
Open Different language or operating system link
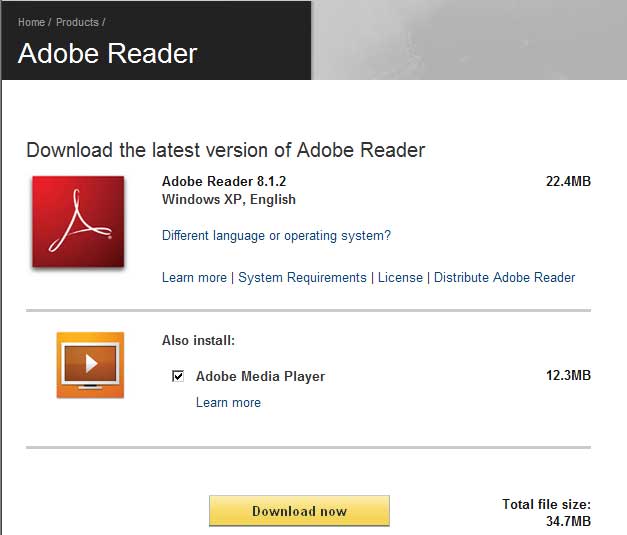pyautogui.click(x=276, y=236)
